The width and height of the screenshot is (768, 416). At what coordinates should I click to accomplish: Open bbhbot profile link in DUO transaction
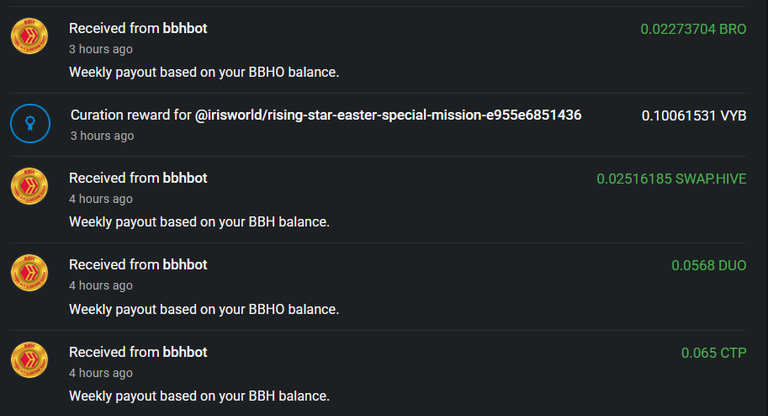coord(185,265)
